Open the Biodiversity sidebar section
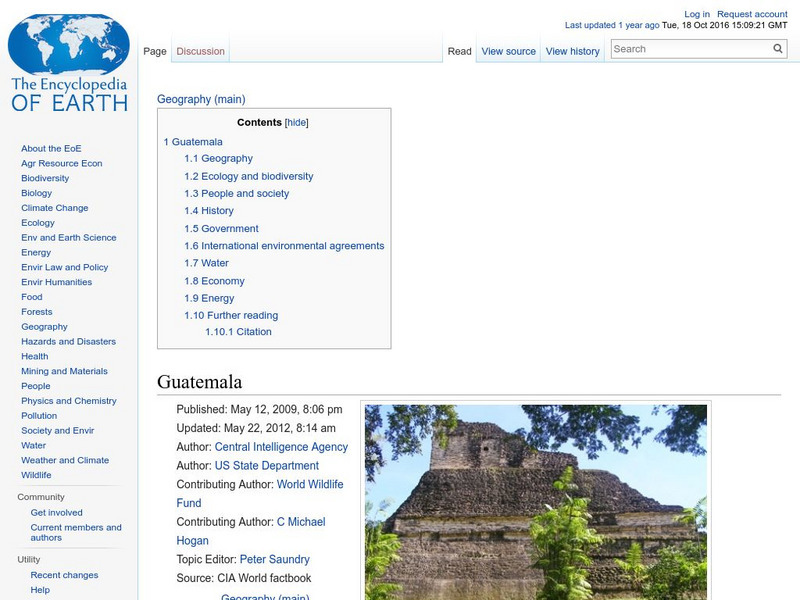Screen dimensions: 800x600 (x=44, y=178)
